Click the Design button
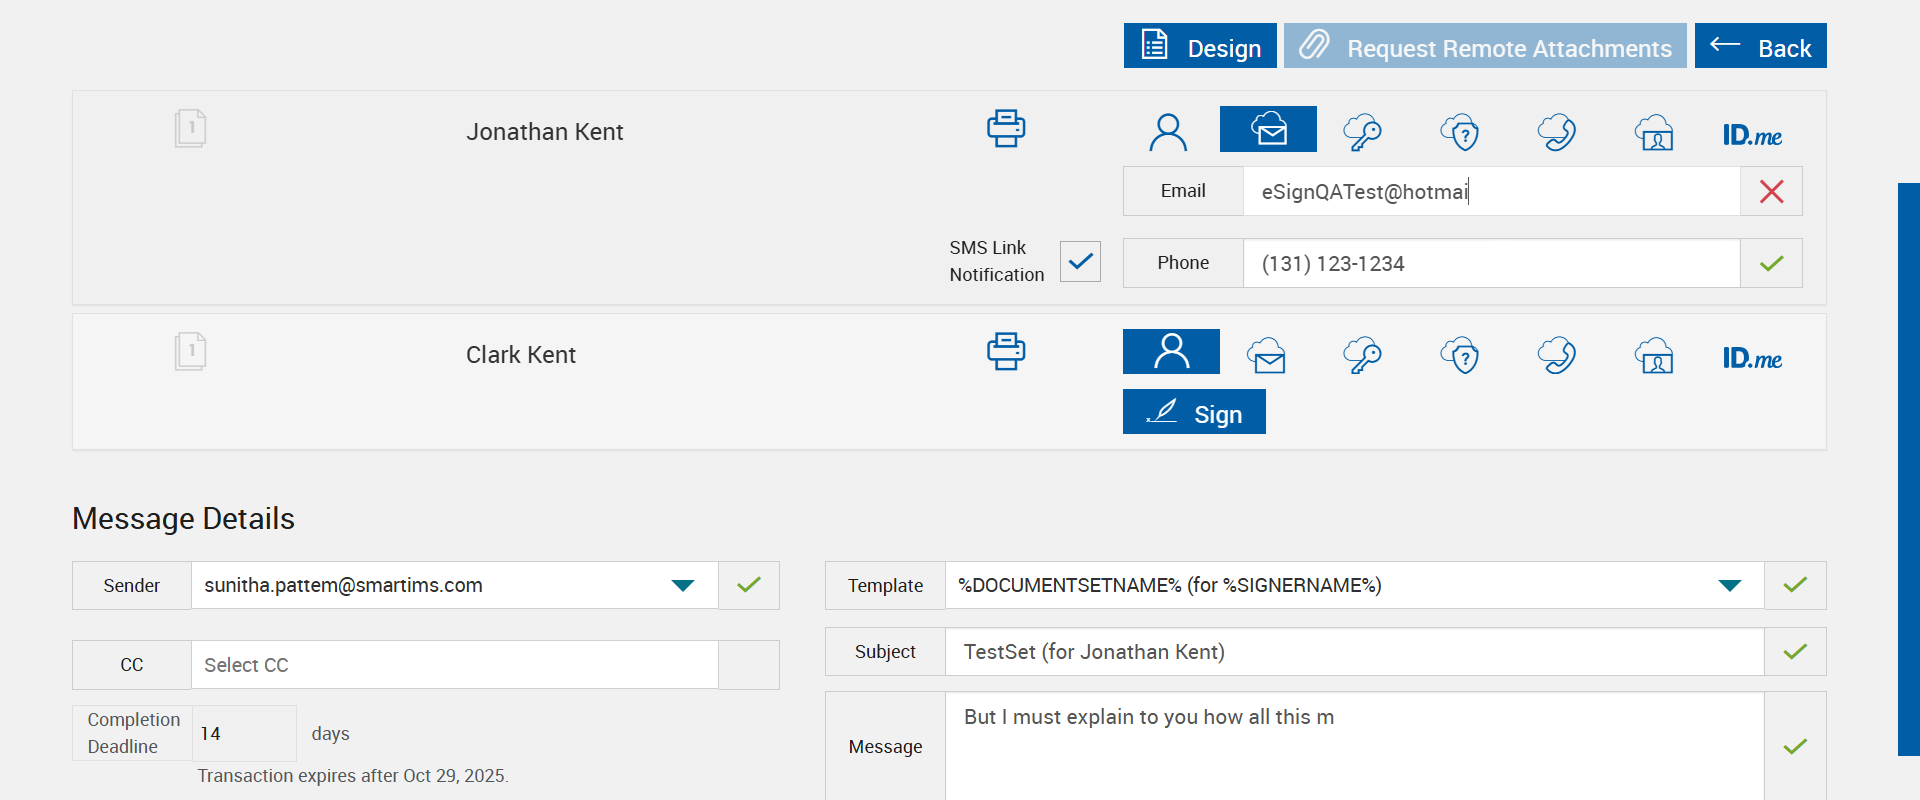The width and height of the screenshot is (1920, 800). pyautogui.click(x=1200, y=46)
